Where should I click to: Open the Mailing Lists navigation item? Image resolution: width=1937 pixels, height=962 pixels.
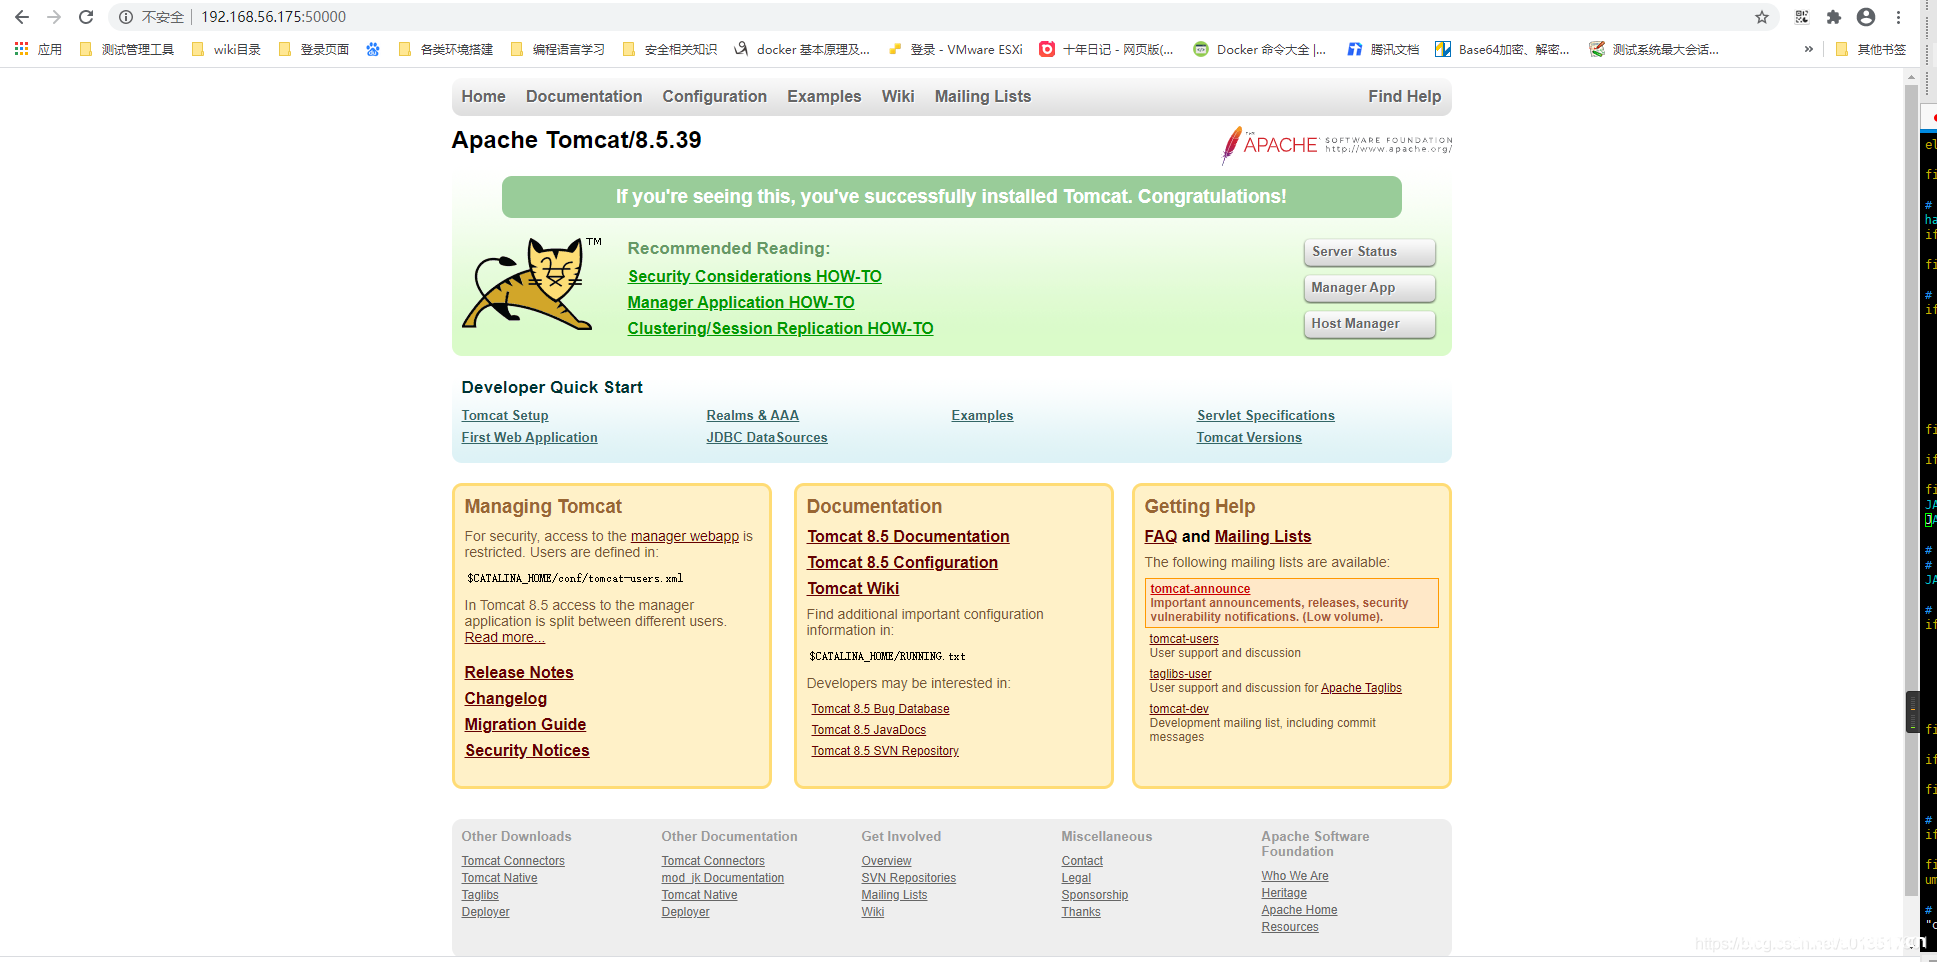[982, 96]
